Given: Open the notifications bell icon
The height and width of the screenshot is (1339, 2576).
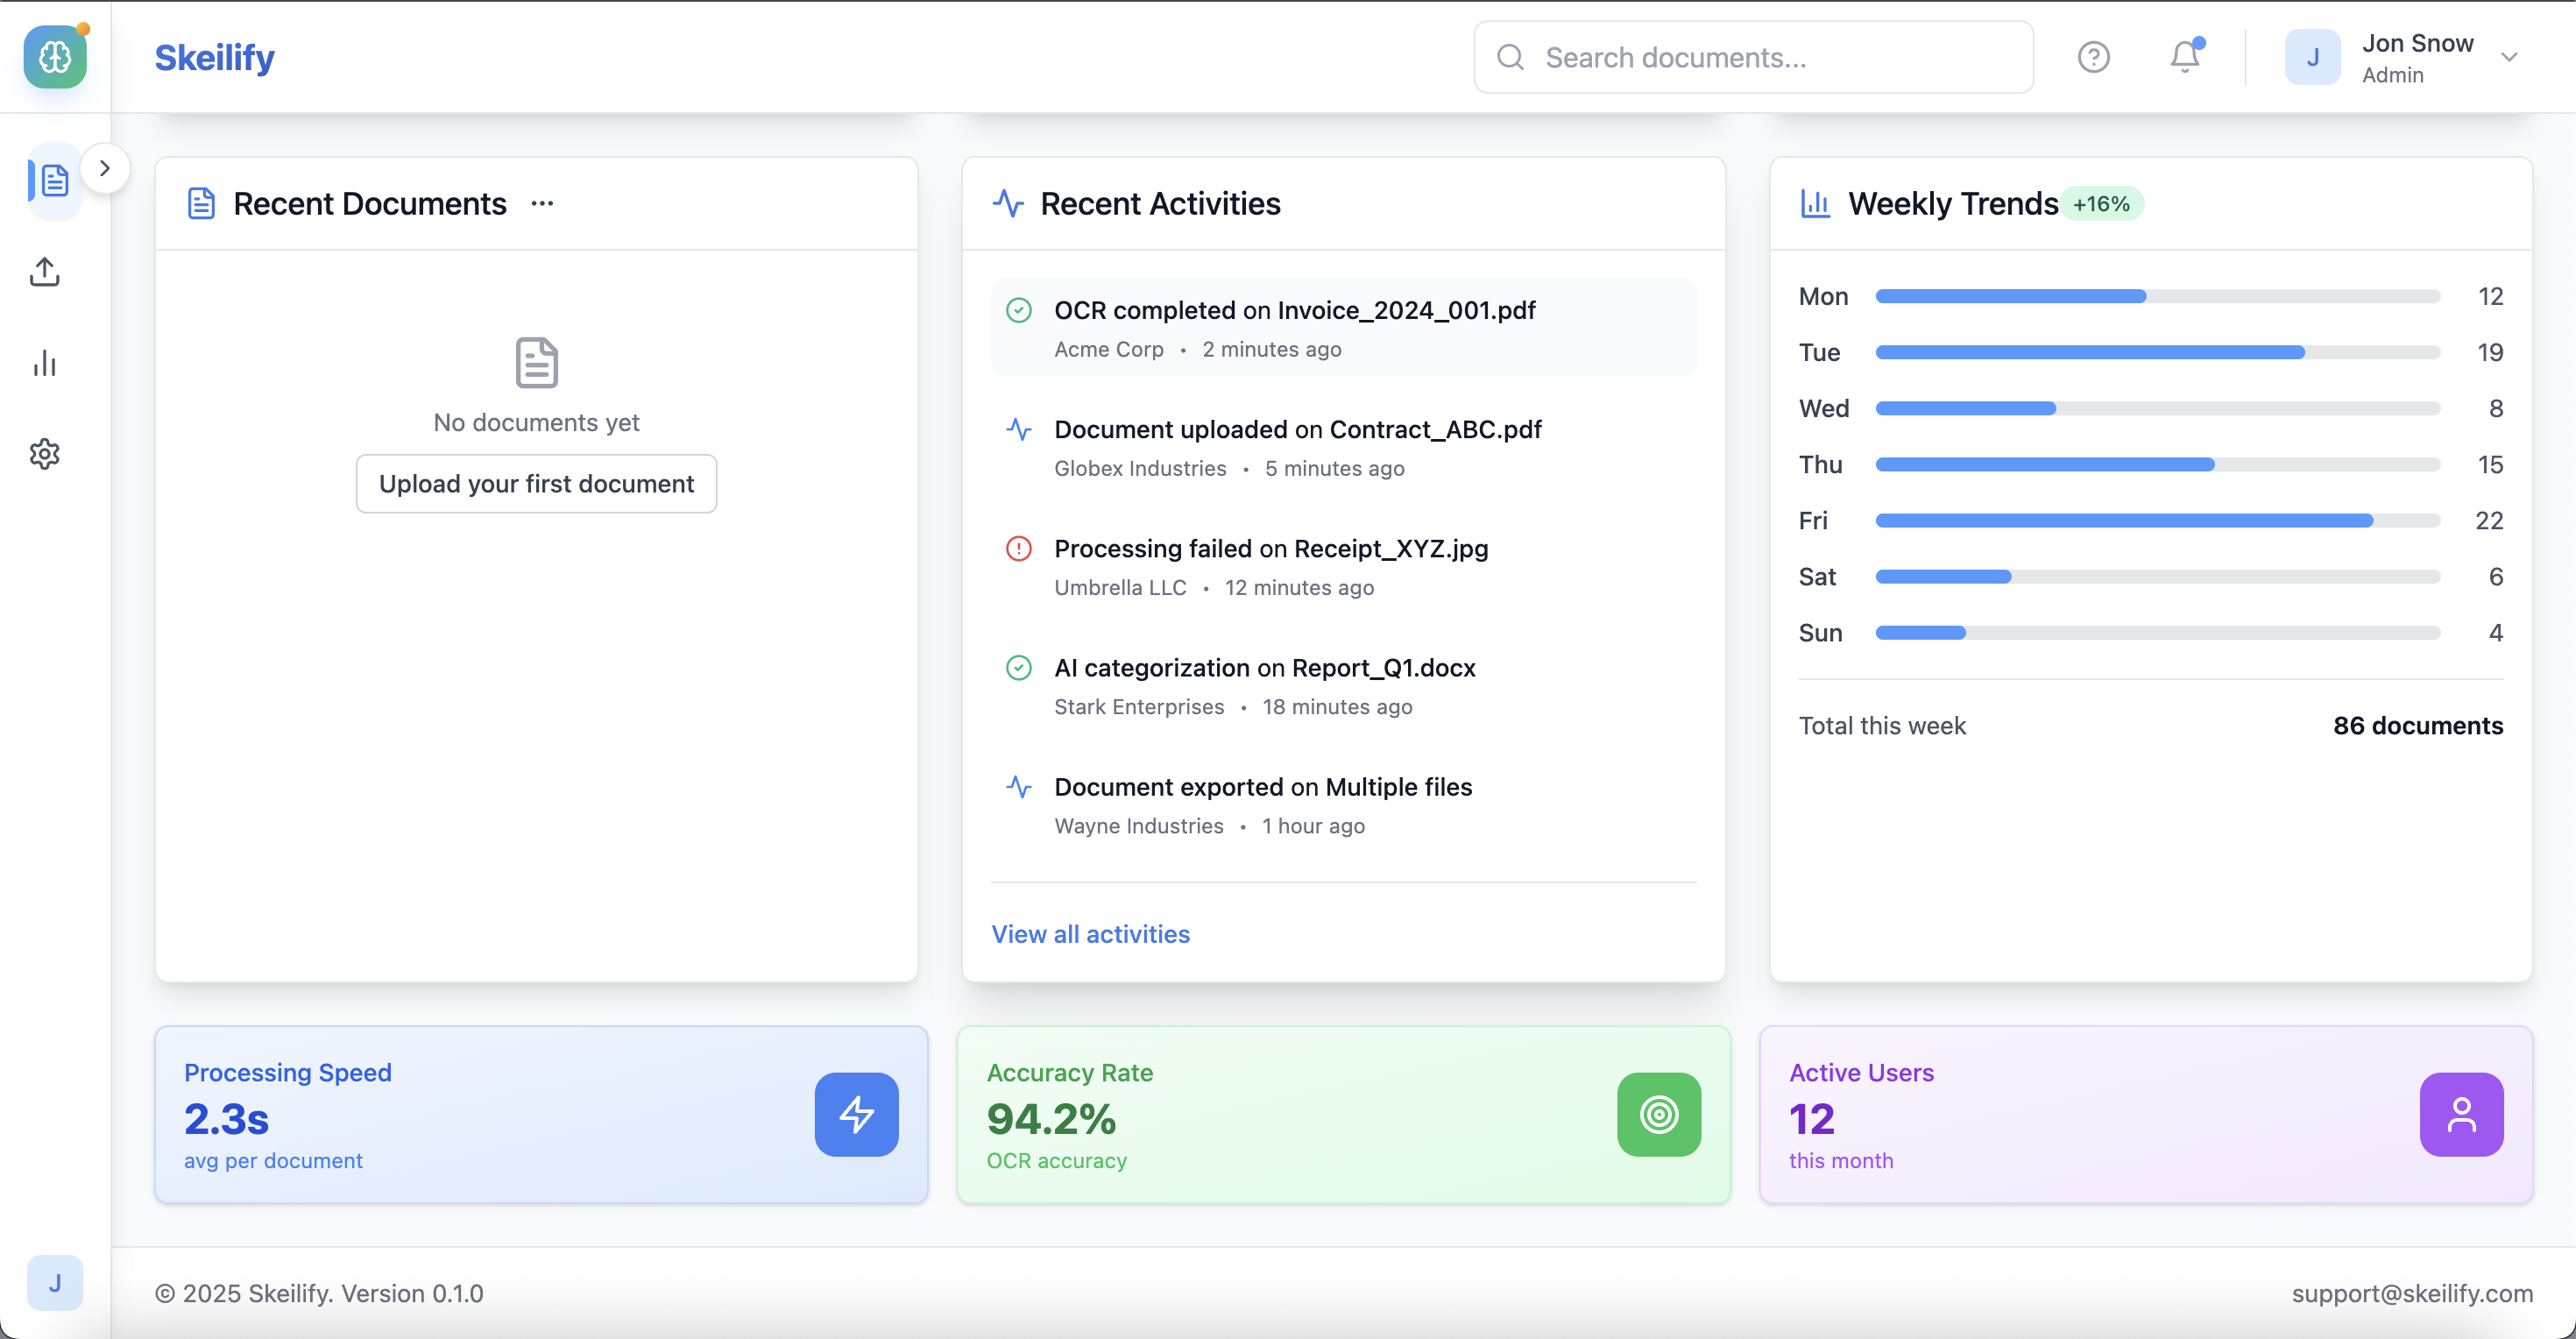Looking at the screenshot, I should (2185, 57).
